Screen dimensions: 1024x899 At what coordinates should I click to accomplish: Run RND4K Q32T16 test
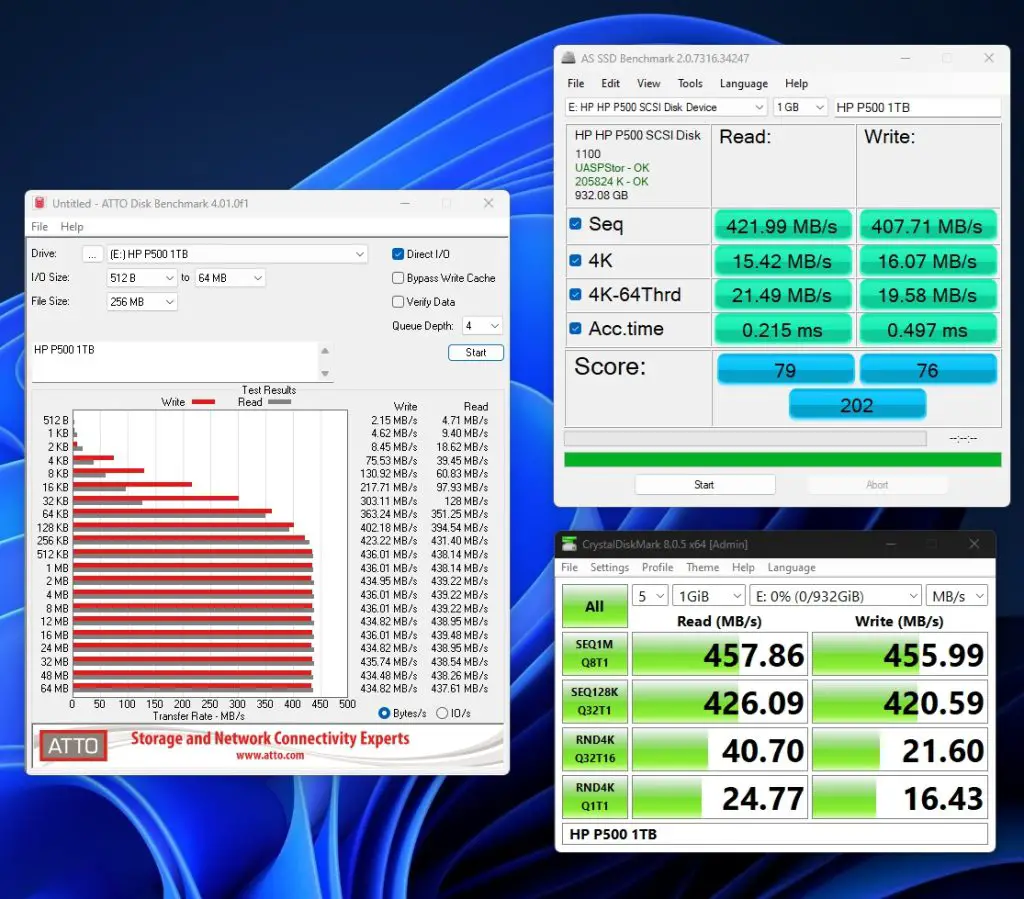pos(594,749)
